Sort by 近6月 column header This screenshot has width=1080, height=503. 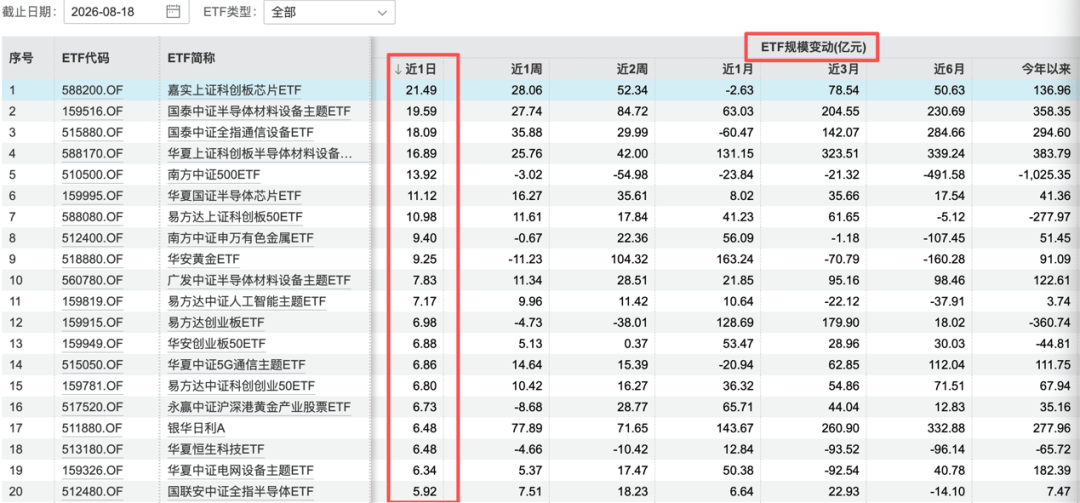tap(948, 69)
